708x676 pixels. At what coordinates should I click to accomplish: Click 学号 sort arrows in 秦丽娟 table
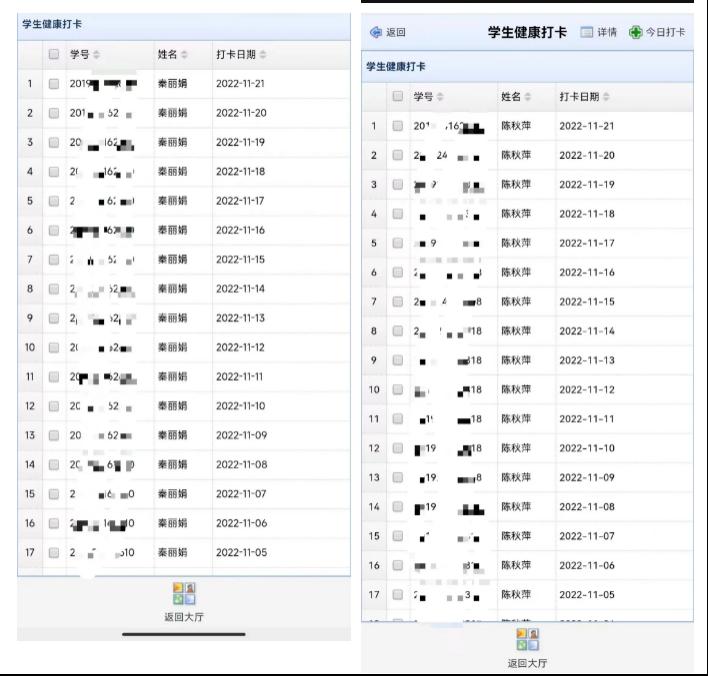[97, 54]
